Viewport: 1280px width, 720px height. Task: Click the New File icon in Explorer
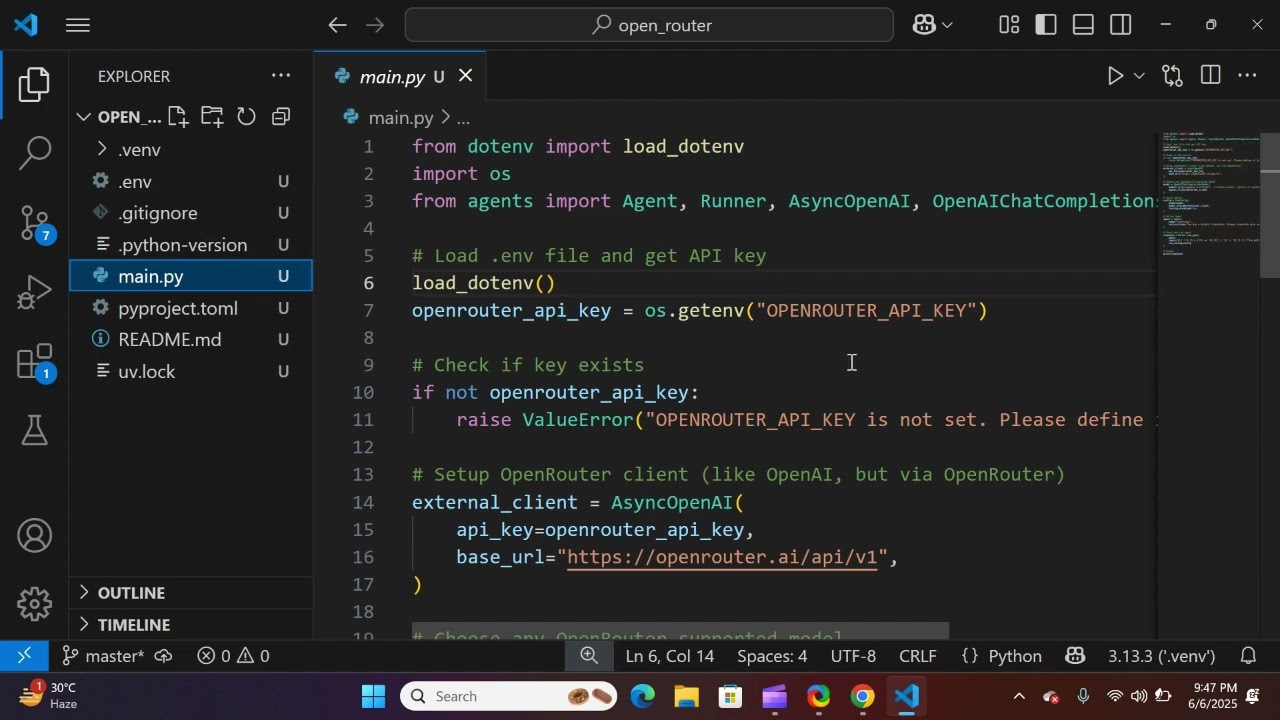[x=178, y=117]
